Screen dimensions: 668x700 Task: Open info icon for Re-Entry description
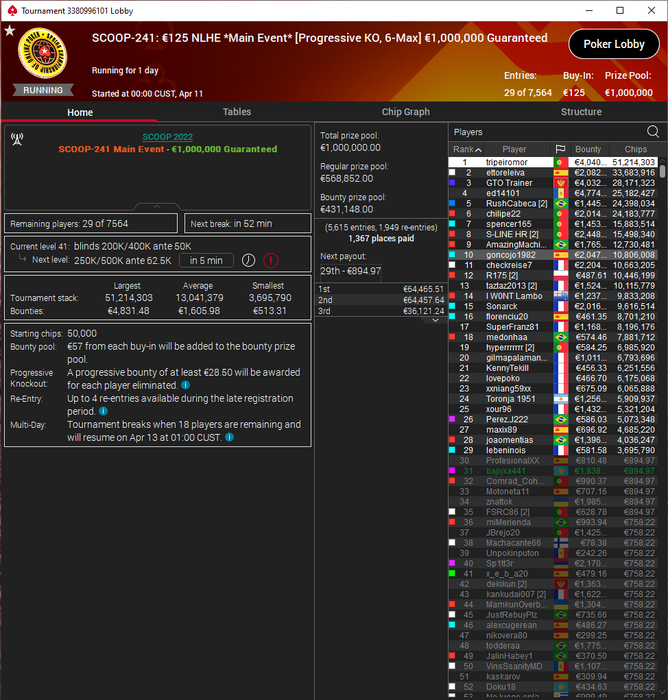[x=103, y=411]
